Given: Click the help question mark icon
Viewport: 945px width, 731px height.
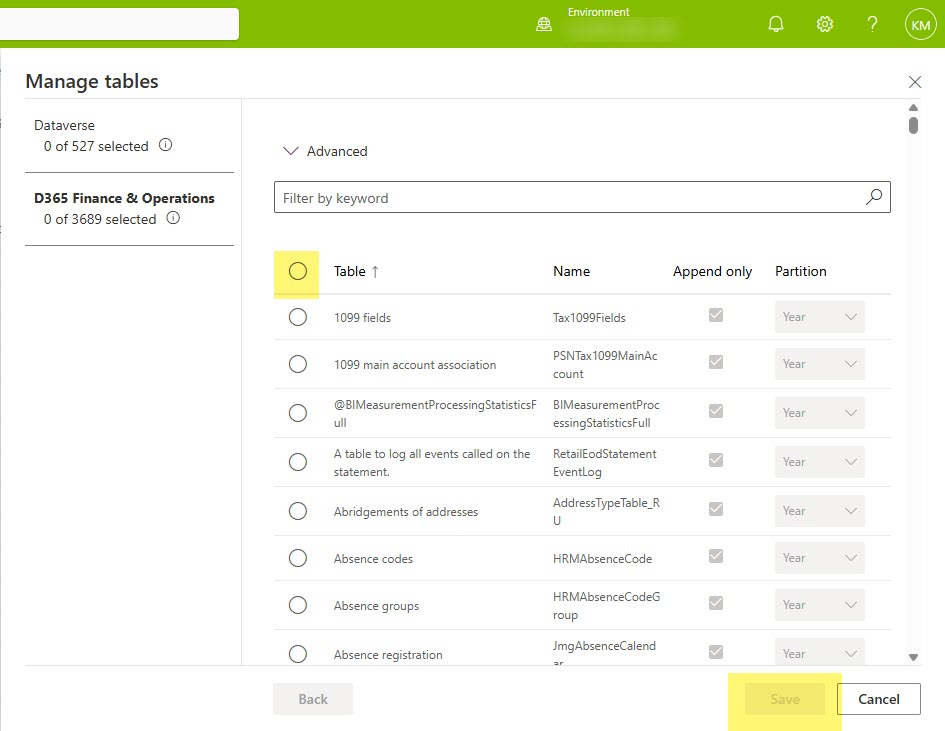Looking at the screenshot, I should pyautogui.click(x=872, y=24).
